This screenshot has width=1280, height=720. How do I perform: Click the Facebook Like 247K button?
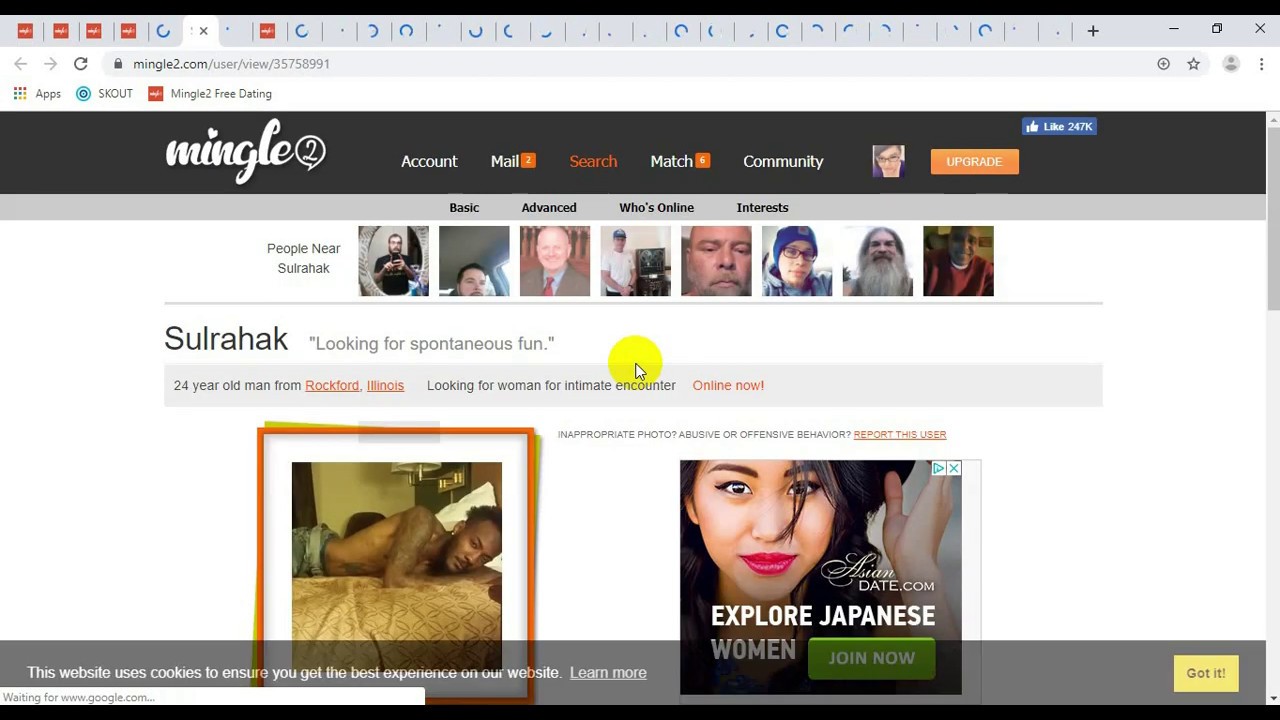click(1059, 127)
